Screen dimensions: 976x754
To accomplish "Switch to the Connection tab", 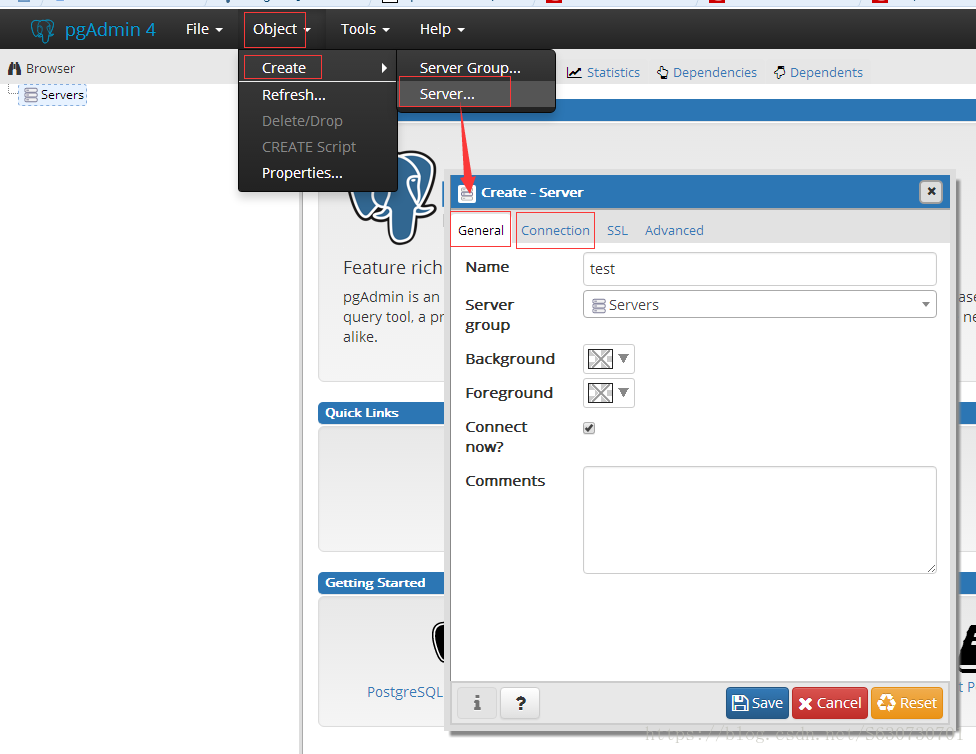I will tap(555, 230).
